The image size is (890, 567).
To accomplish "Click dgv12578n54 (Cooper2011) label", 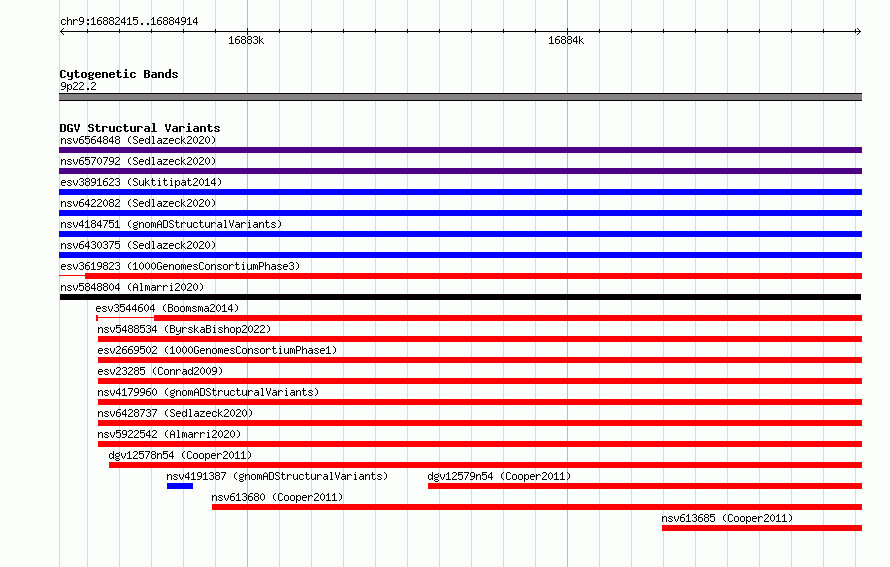I will [x=180, y=455].
